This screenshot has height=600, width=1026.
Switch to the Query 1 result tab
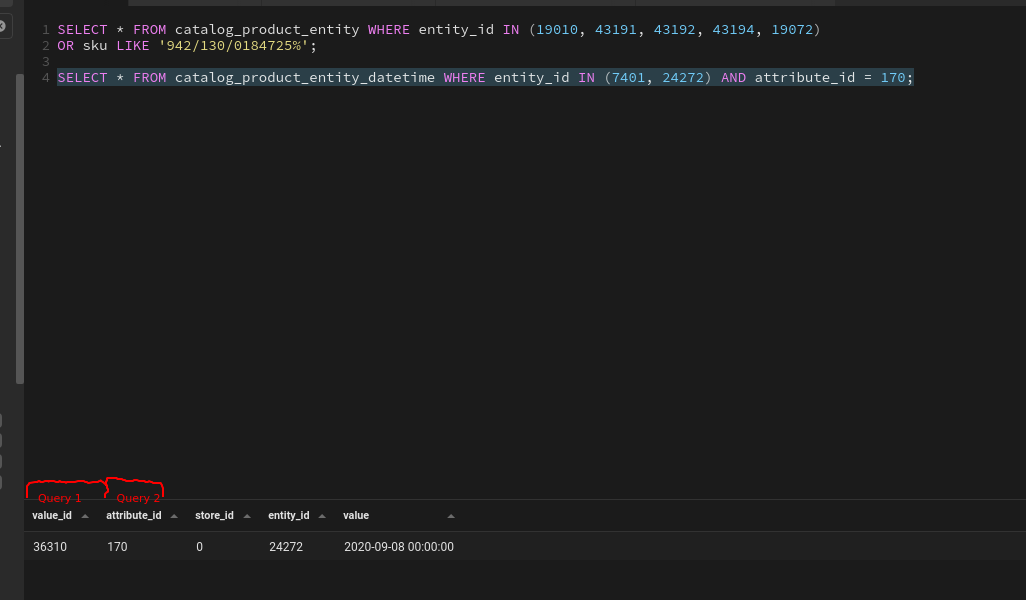pyautogui.click(x=60, y=497)
